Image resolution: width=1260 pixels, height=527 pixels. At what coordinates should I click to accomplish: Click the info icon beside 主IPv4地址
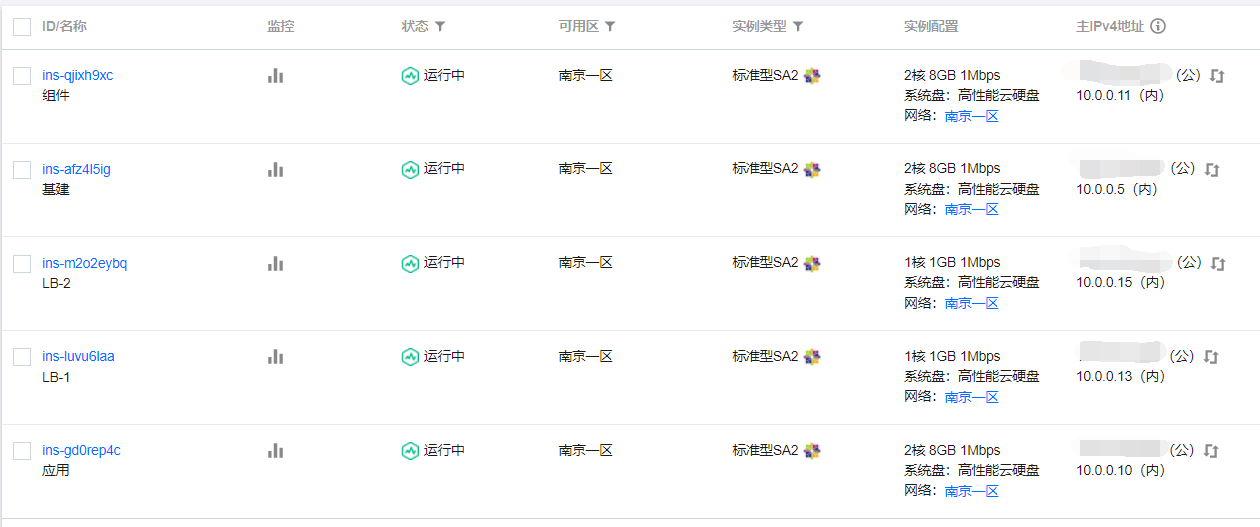(1158, 27)
